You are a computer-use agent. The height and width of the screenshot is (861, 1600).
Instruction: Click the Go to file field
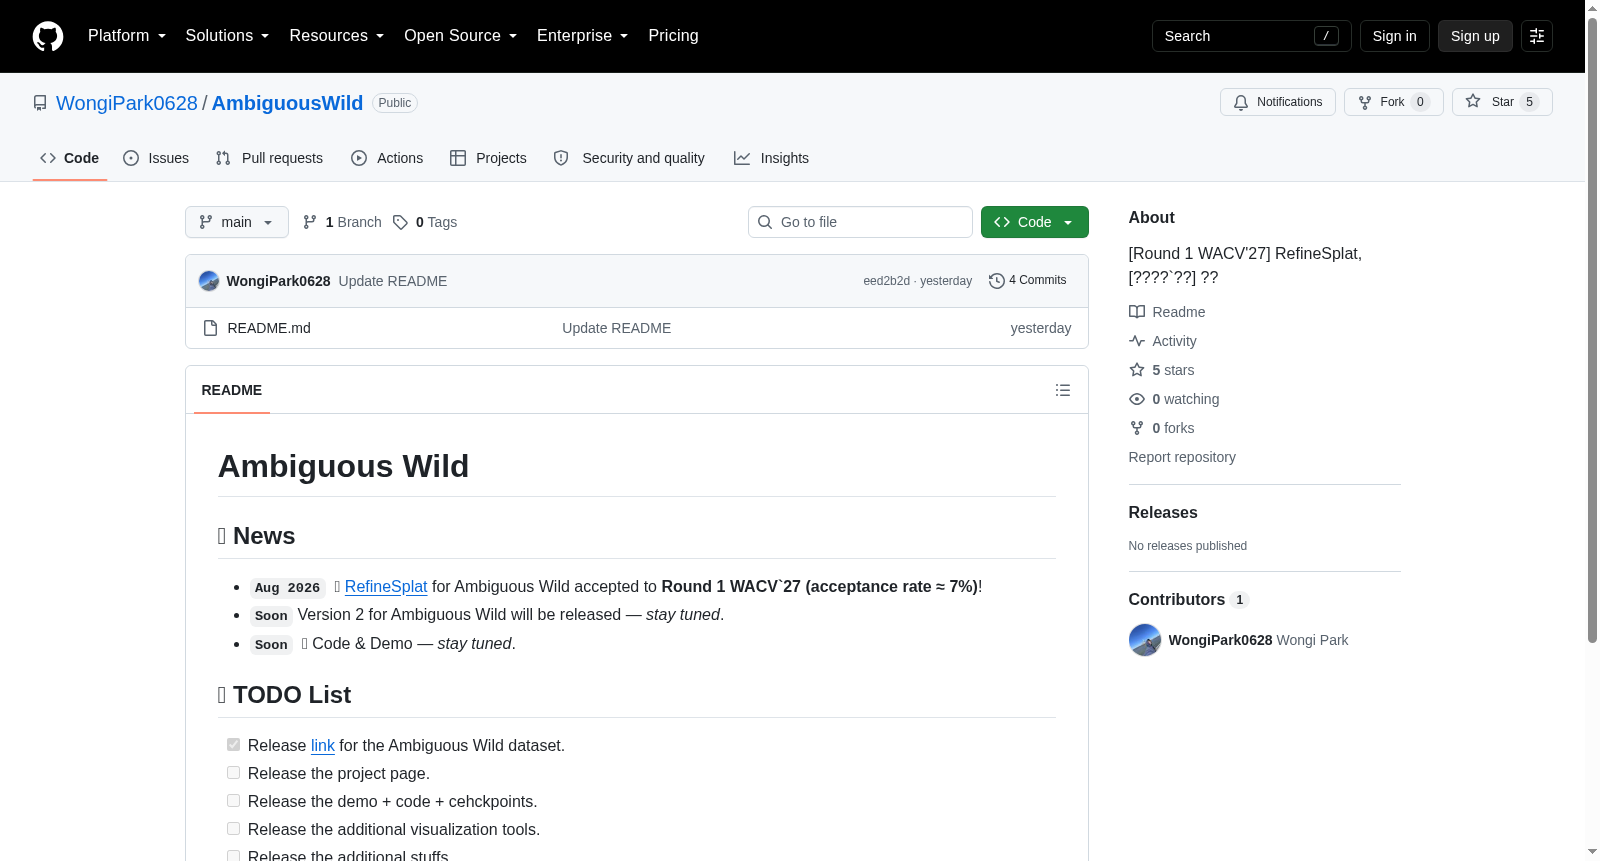(860, 222)
